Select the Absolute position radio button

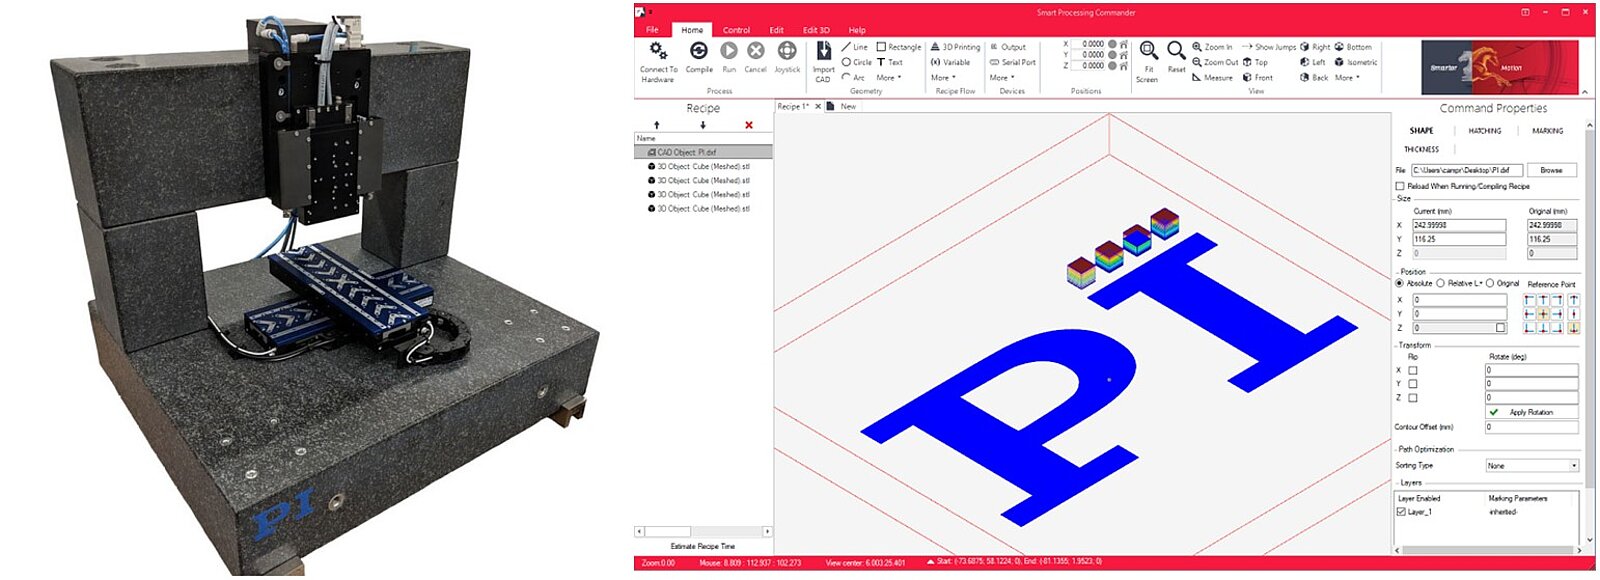[x=1400, y=283]
